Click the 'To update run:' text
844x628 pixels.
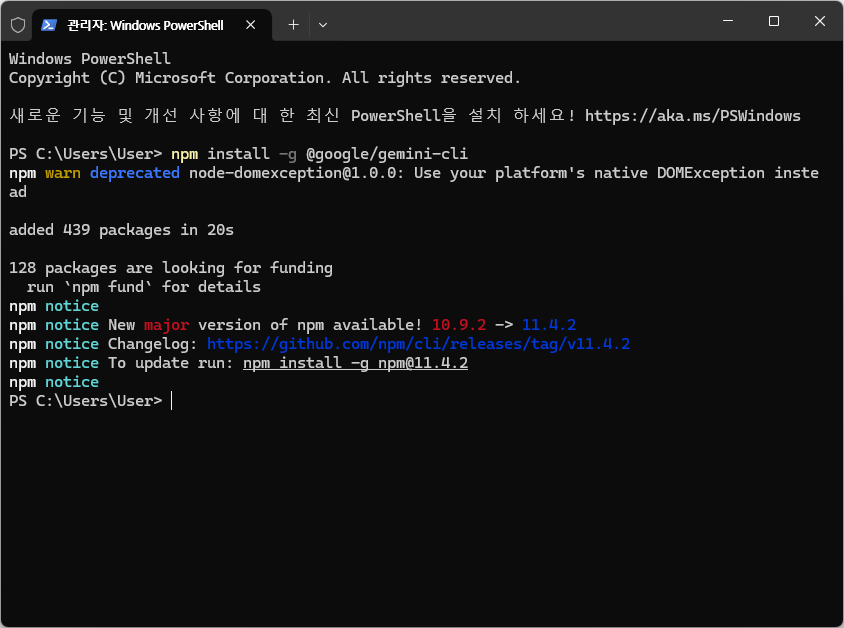coord(171,363)
